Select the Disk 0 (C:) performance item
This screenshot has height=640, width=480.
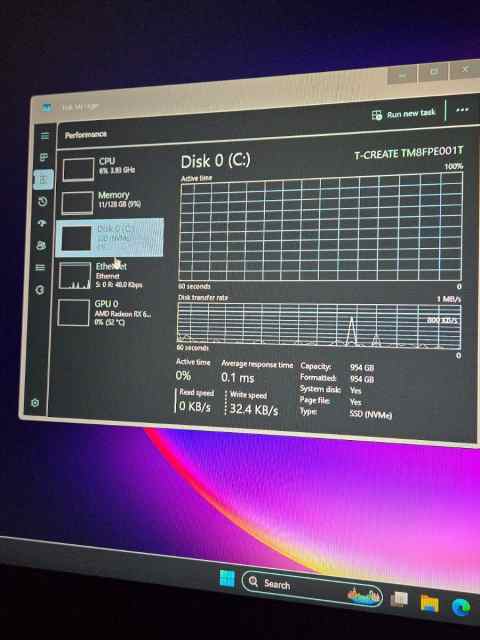point(109,238)
